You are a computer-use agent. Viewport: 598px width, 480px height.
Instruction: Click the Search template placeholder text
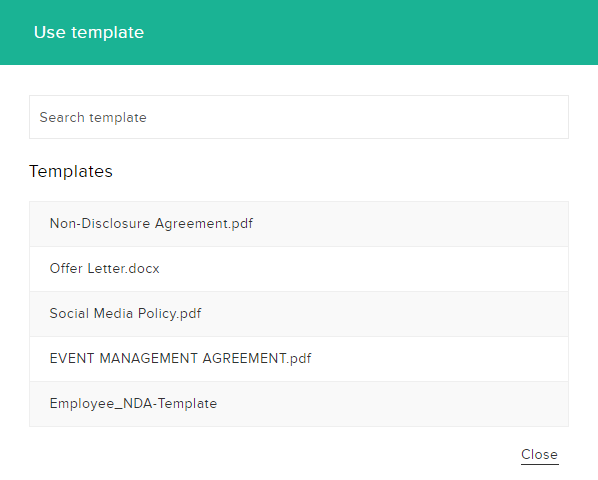pyautogui.click(x=93, y=117)
